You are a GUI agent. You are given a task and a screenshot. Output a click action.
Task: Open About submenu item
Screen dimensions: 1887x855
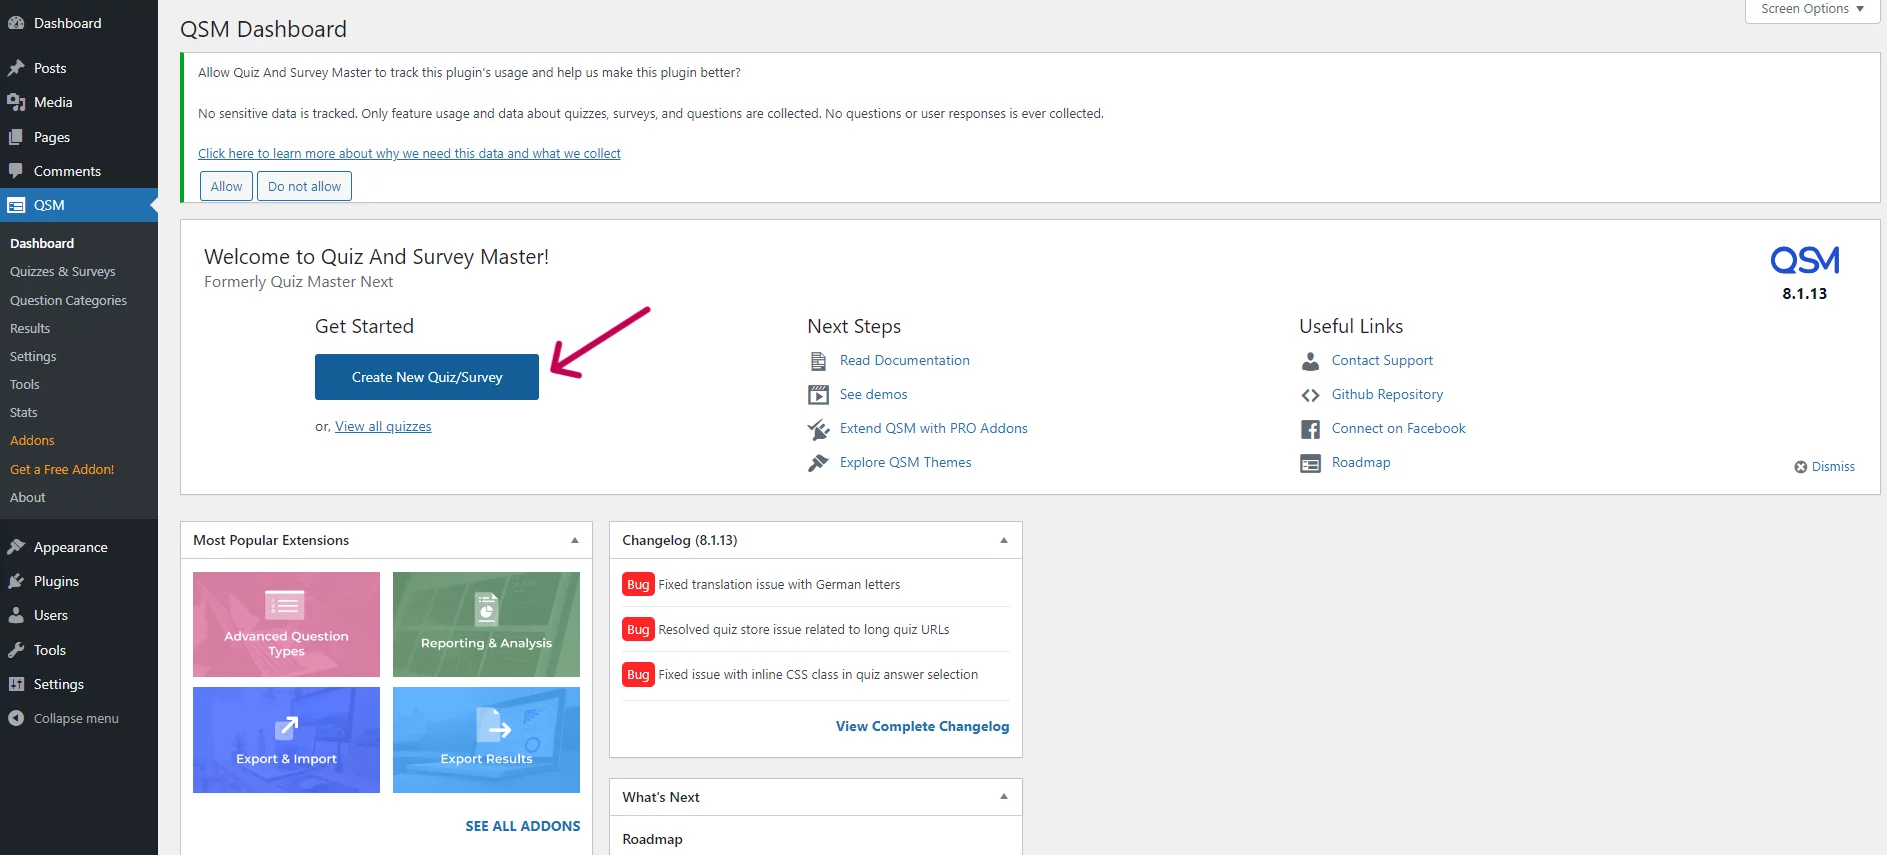tap(28, 498)
